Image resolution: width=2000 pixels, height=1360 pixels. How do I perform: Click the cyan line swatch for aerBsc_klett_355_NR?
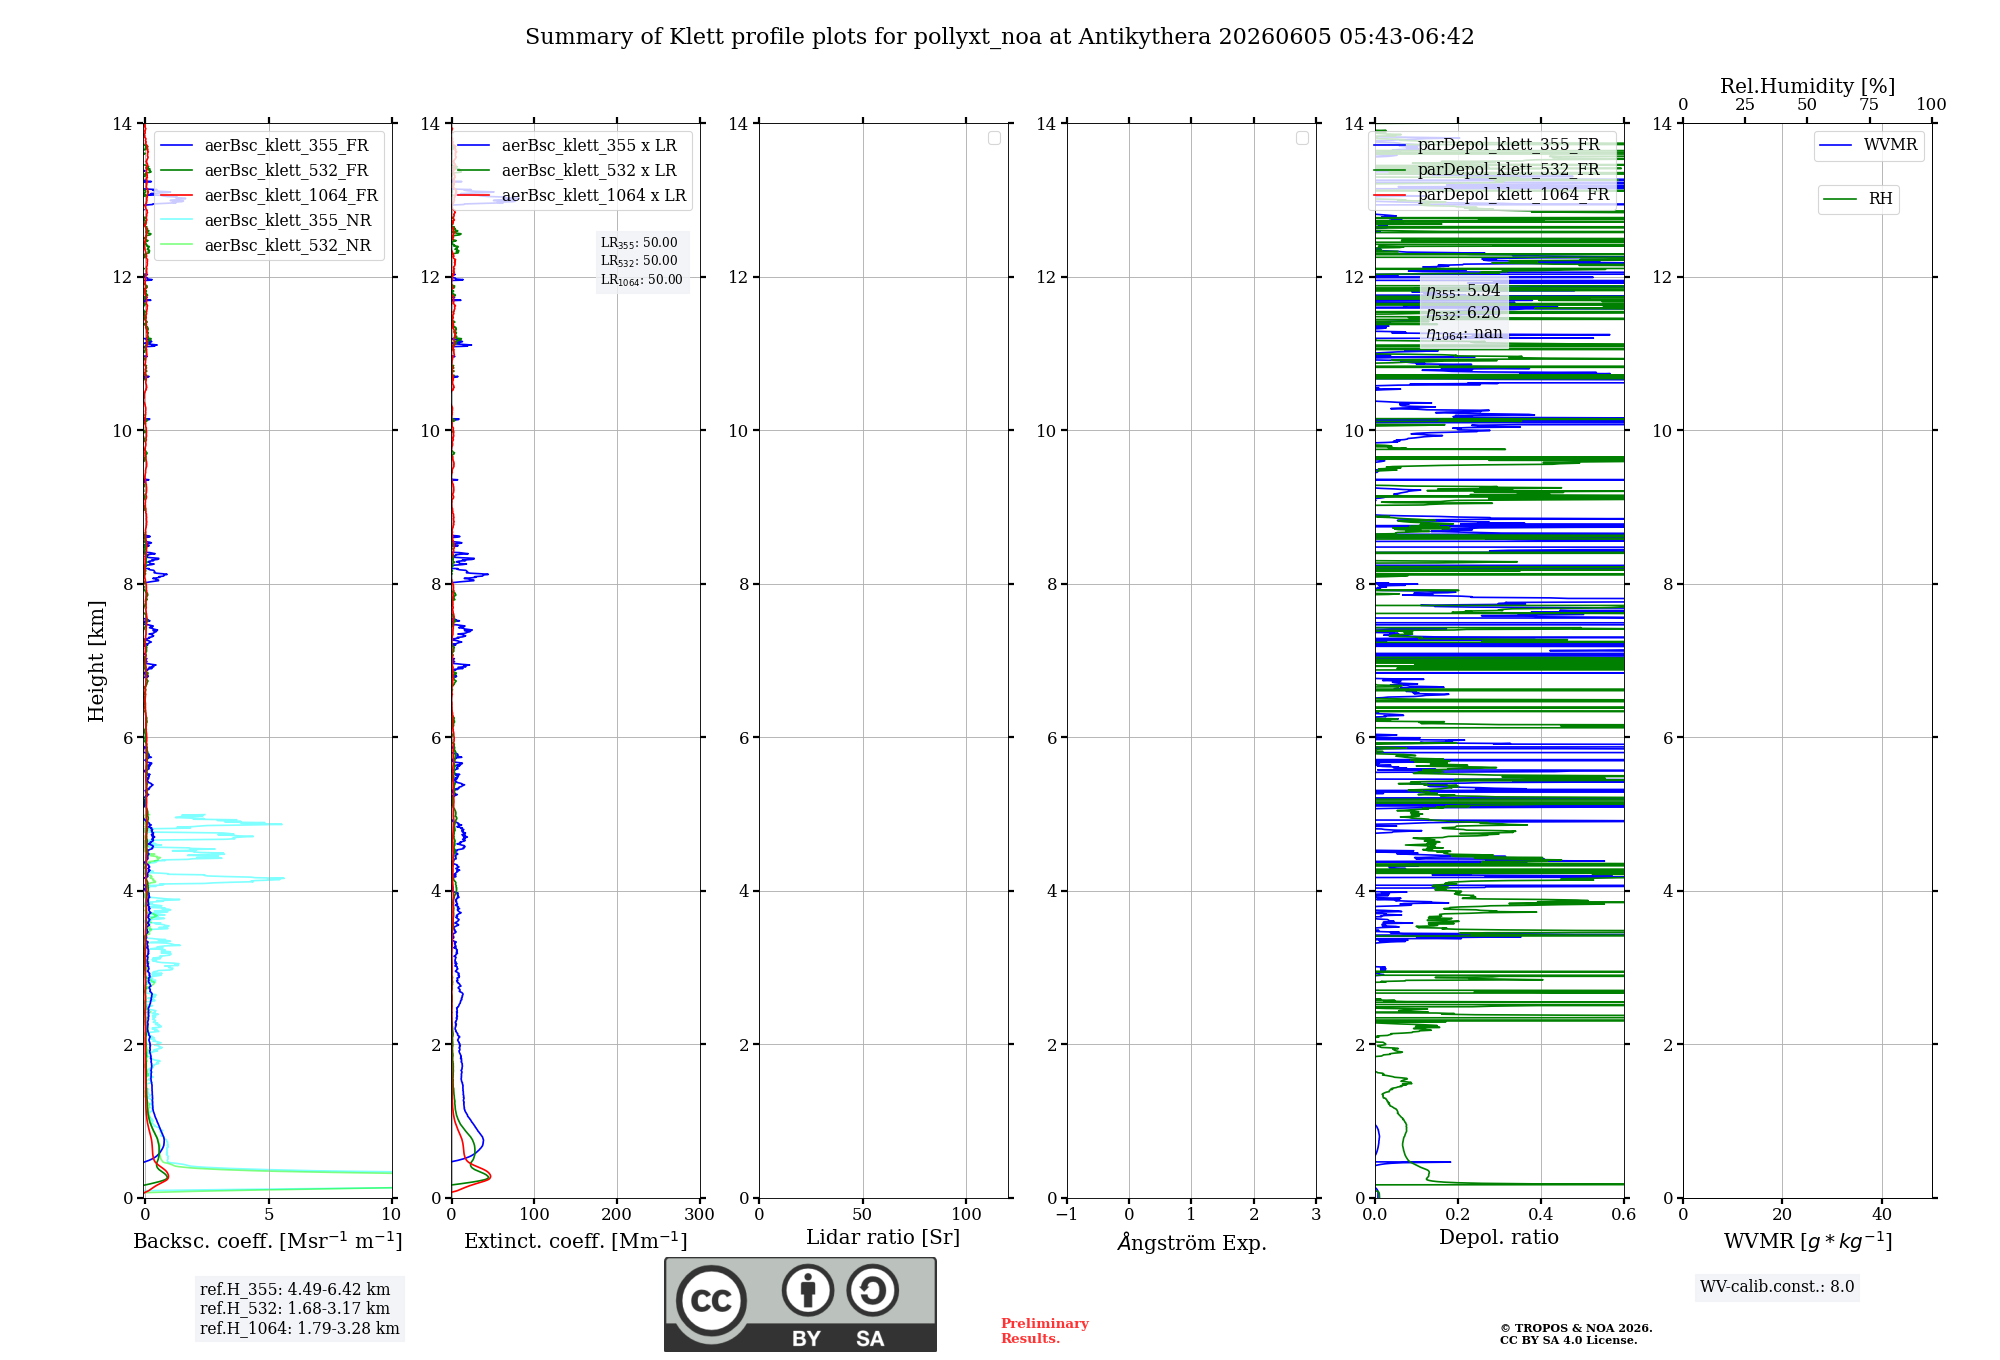click(x=176, y=221)
